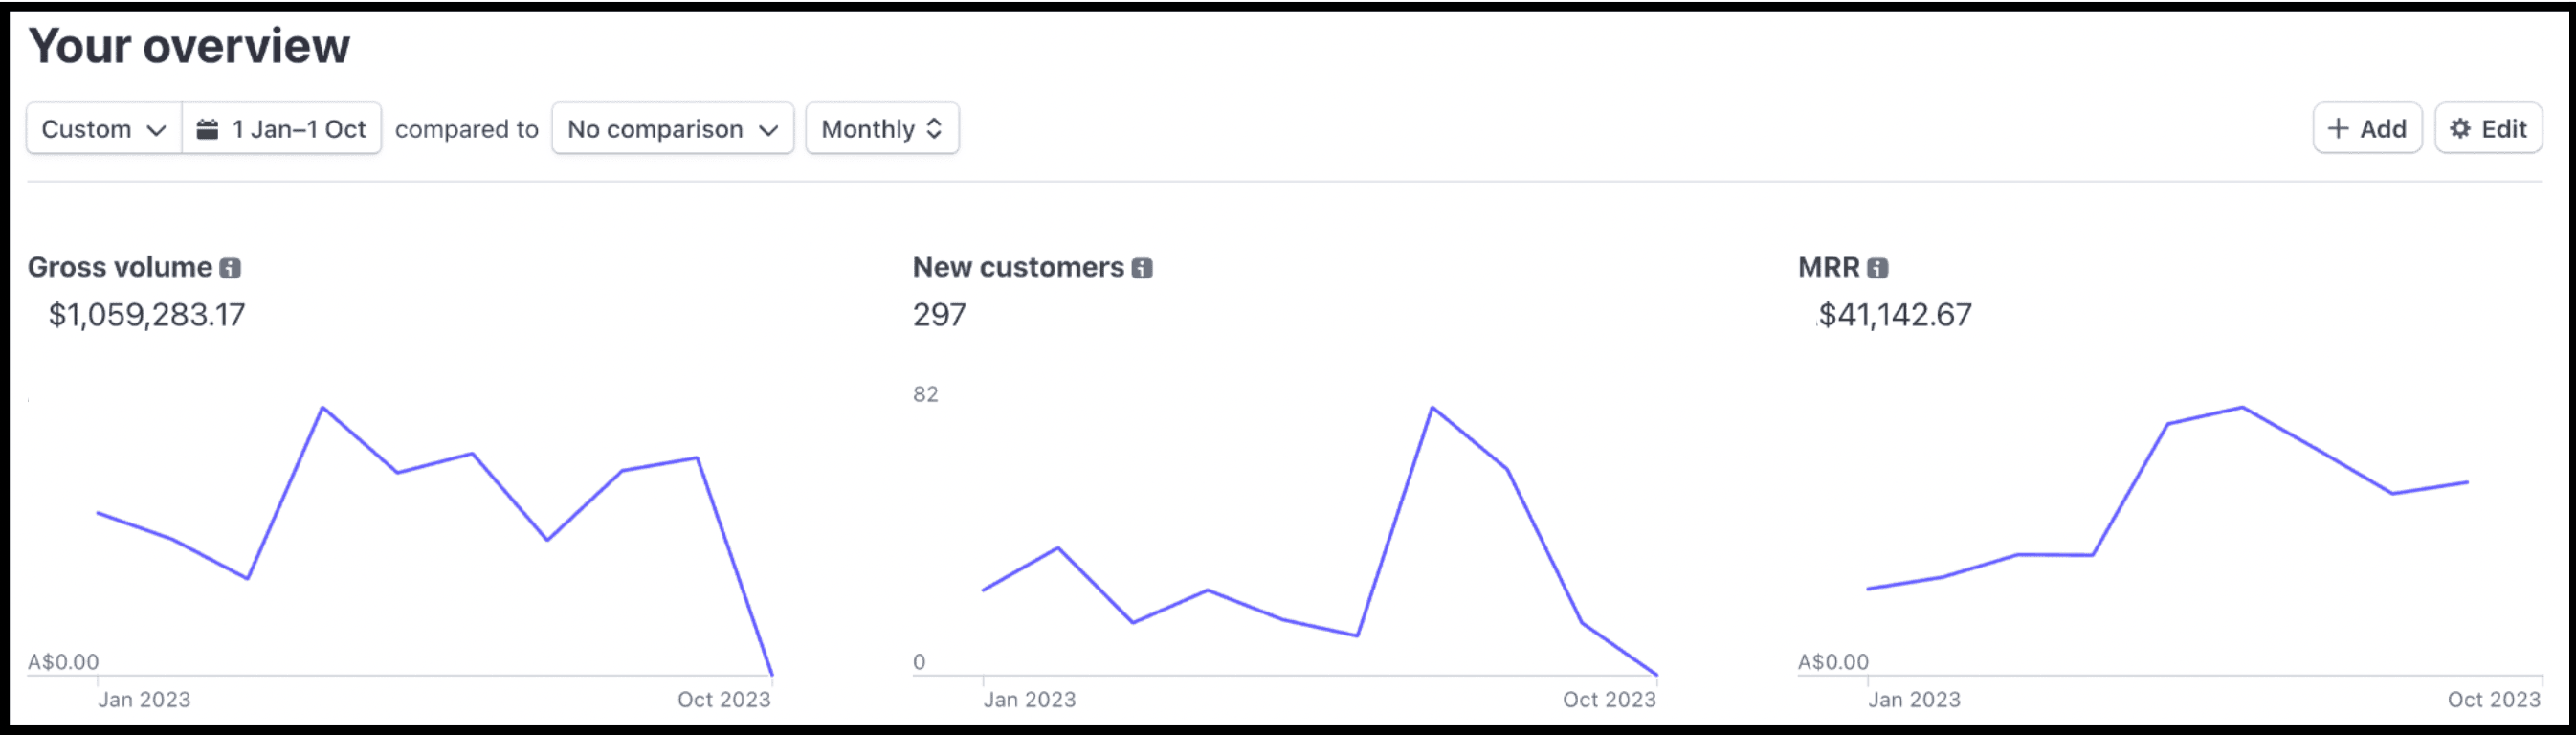2576x735 pixels.
Task: Click the $41,142.67 MRR value
Action: (1895, 315)
